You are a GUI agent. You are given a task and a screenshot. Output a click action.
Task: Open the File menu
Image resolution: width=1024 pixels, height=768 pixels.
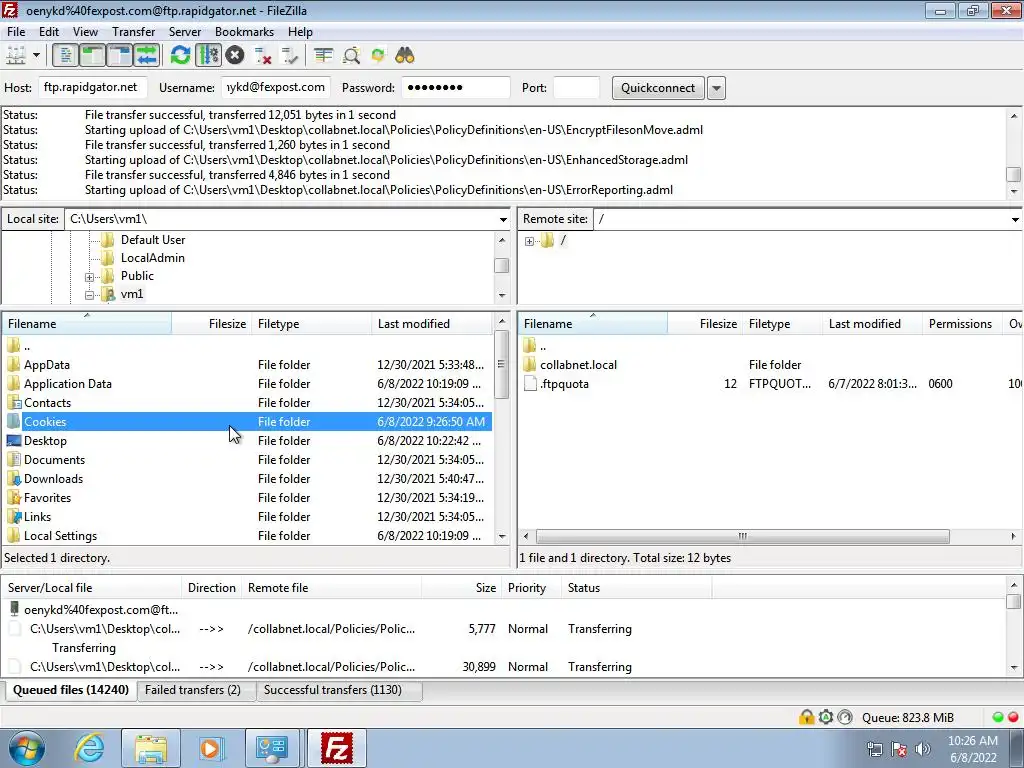pos(16,32)
